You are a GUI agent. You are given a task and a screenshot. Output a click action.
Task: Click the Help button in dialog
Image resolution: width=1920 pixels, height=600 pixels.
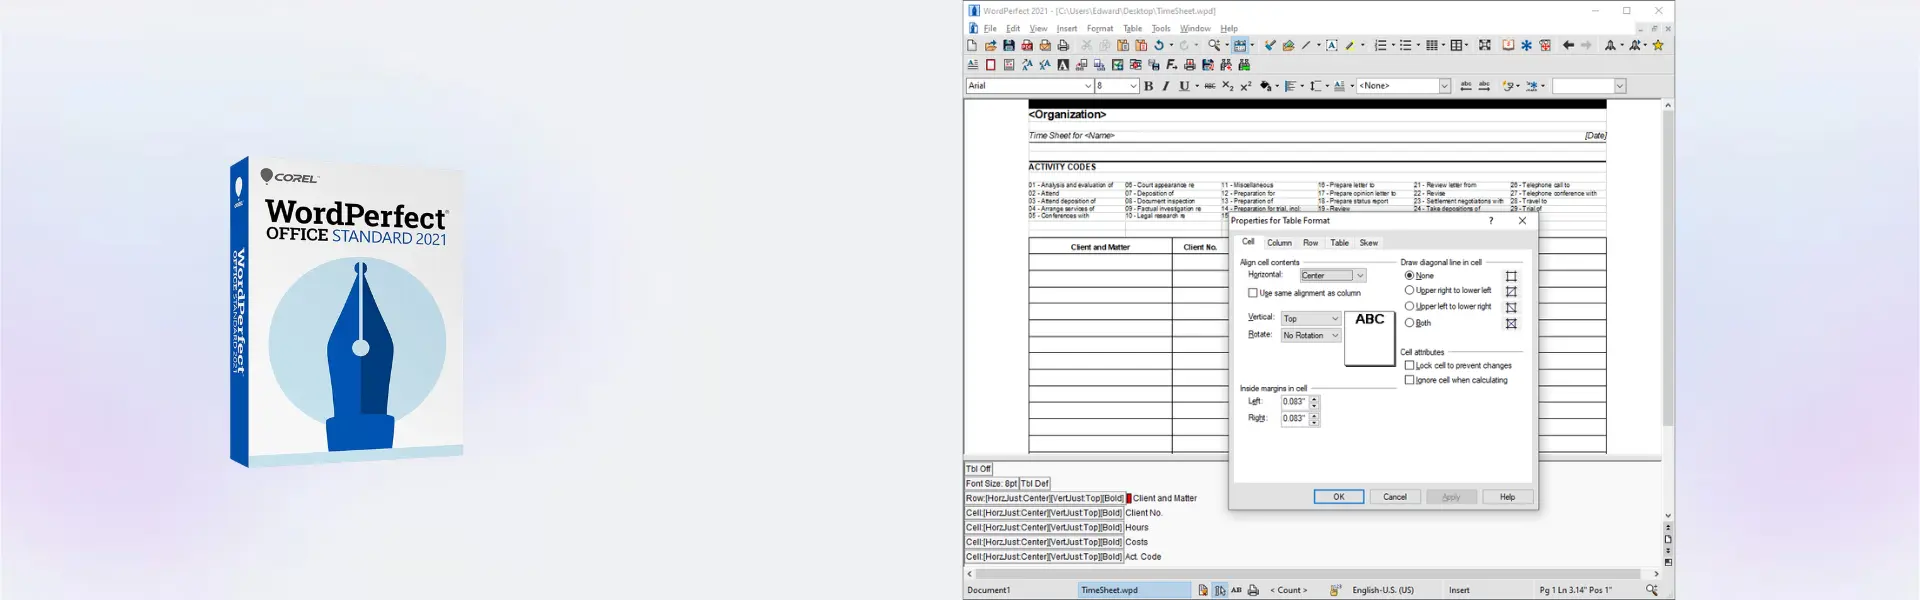pos(1507,497)
